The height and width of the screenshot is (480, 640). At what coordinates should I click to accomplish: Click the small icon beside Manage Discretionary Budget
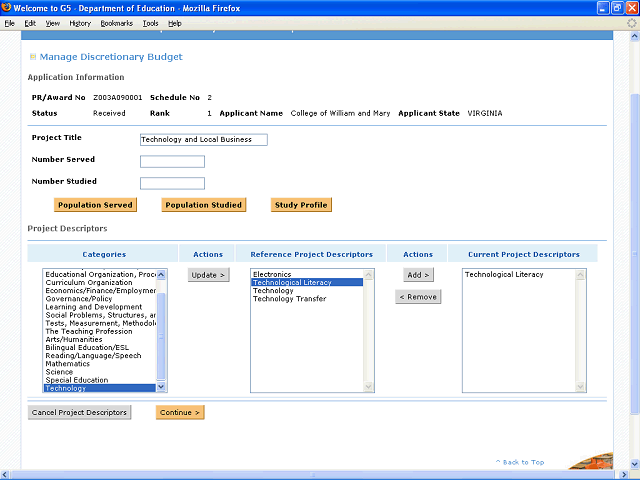[x=33, y=57]
